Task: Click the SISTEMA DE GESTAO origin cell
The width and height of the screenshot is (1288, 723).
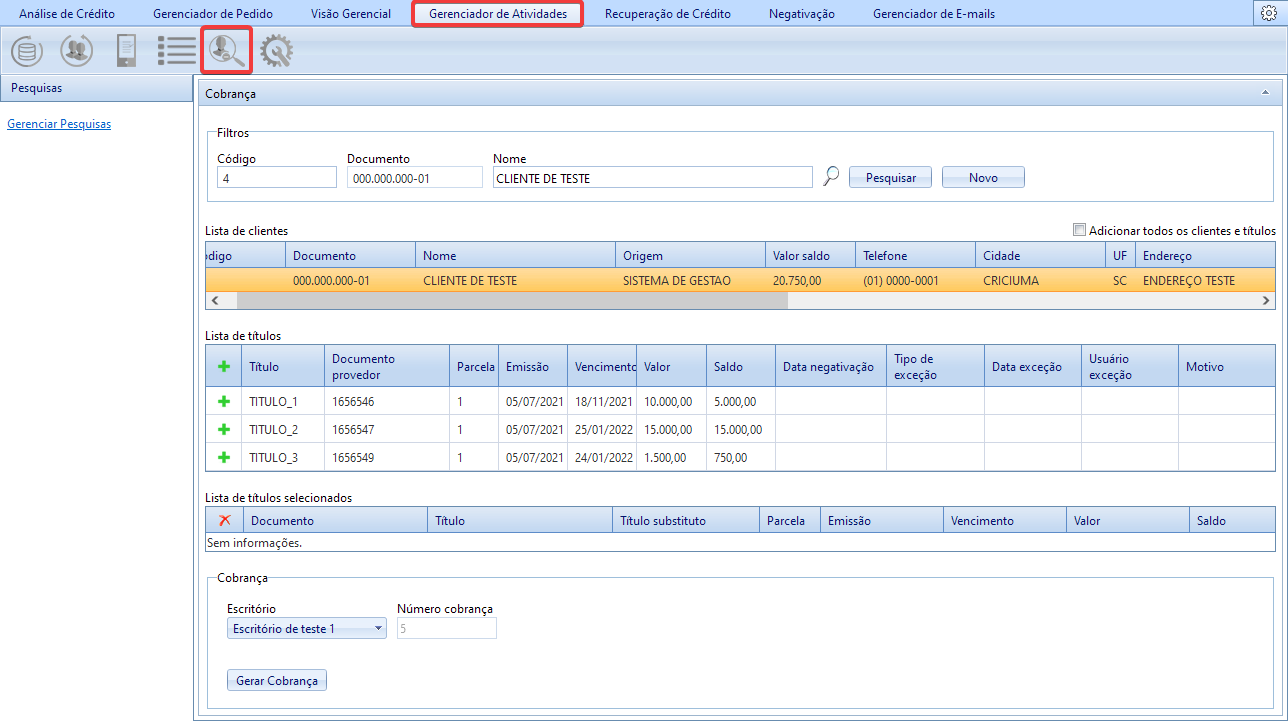Action: 677,281
